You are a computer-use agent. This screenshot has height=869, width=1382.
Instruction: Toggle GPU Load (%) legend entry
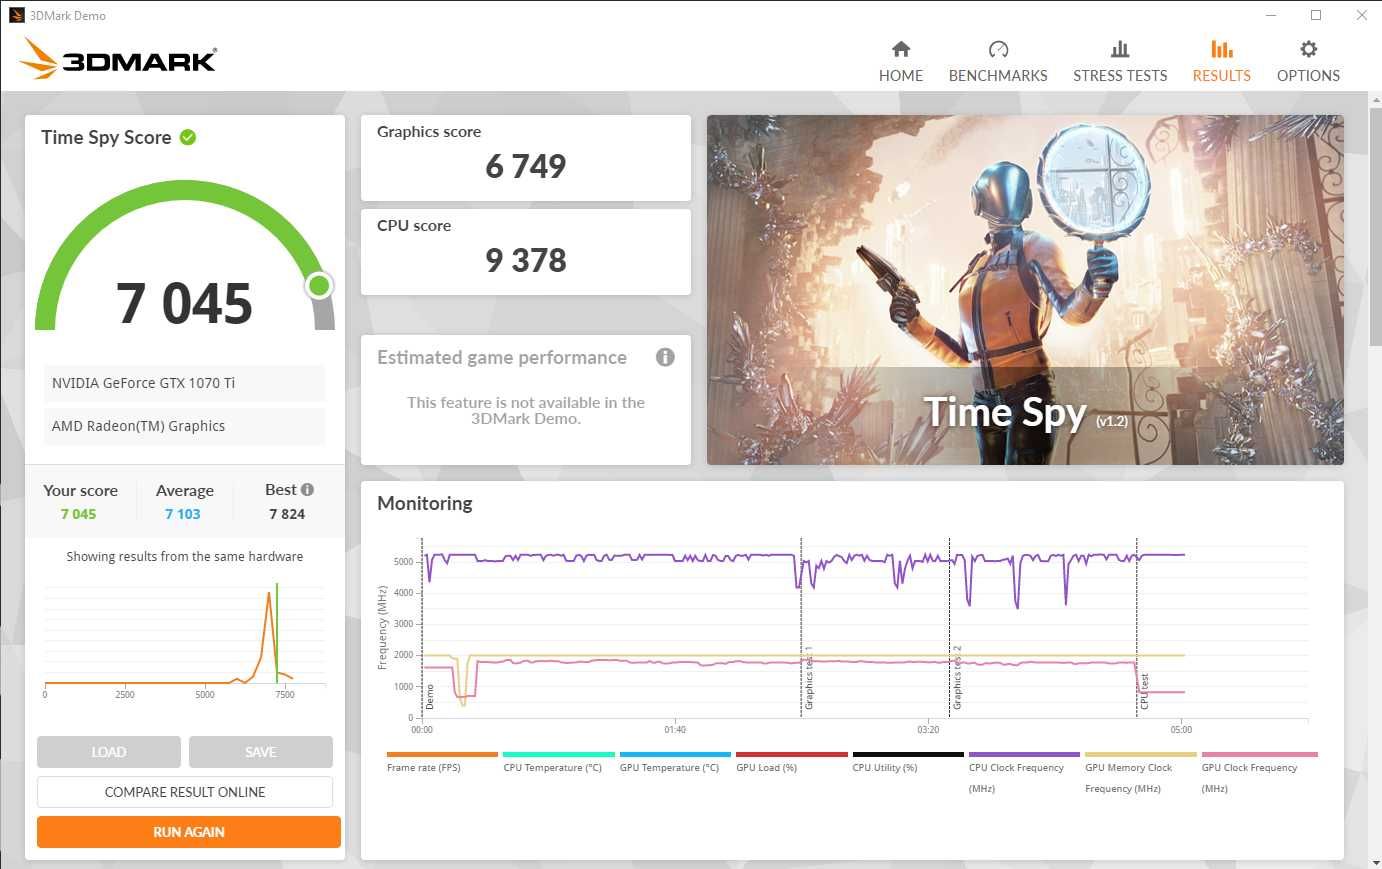tap(791, 762)
